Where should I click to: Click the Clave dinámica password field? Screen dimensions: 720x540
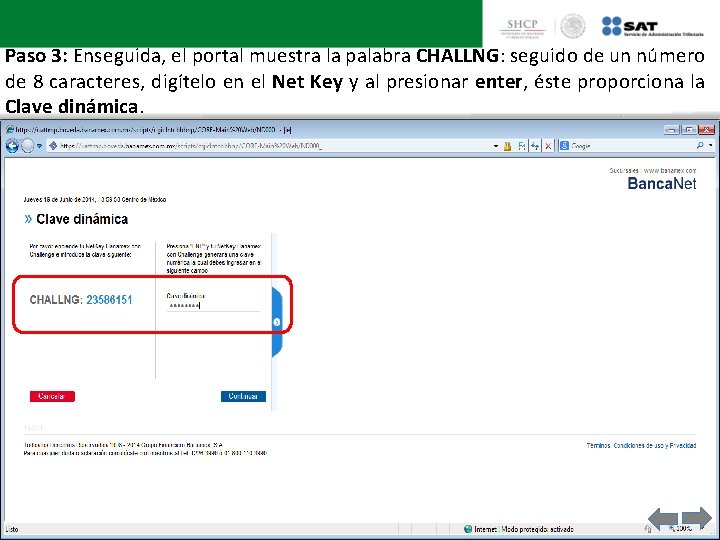coord(213,306)
